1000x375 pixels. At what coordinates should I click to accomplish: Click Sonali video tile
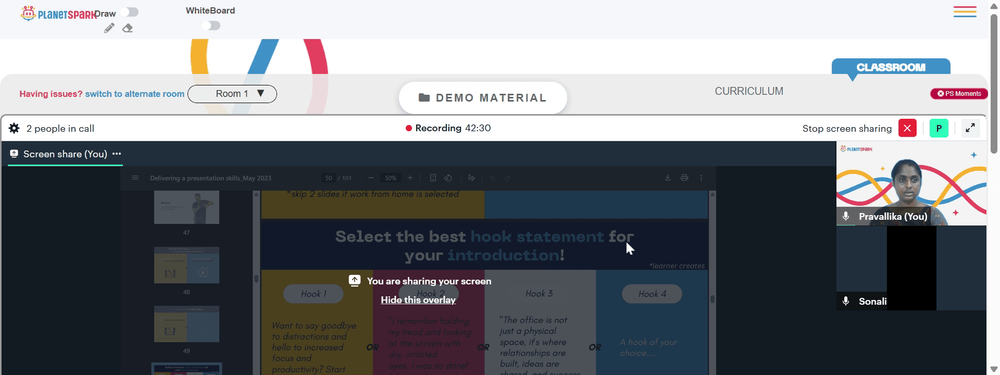pos(911,268)
